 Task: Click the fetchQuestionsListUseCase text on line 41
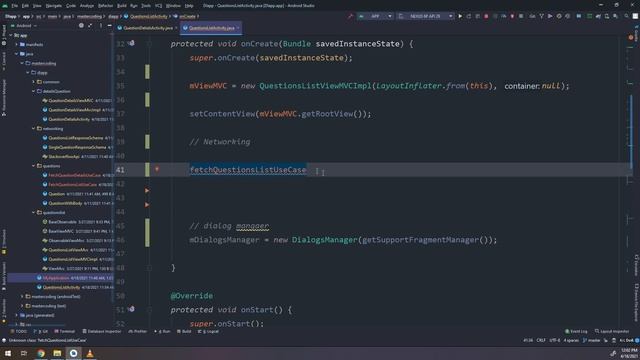(248, 170)
